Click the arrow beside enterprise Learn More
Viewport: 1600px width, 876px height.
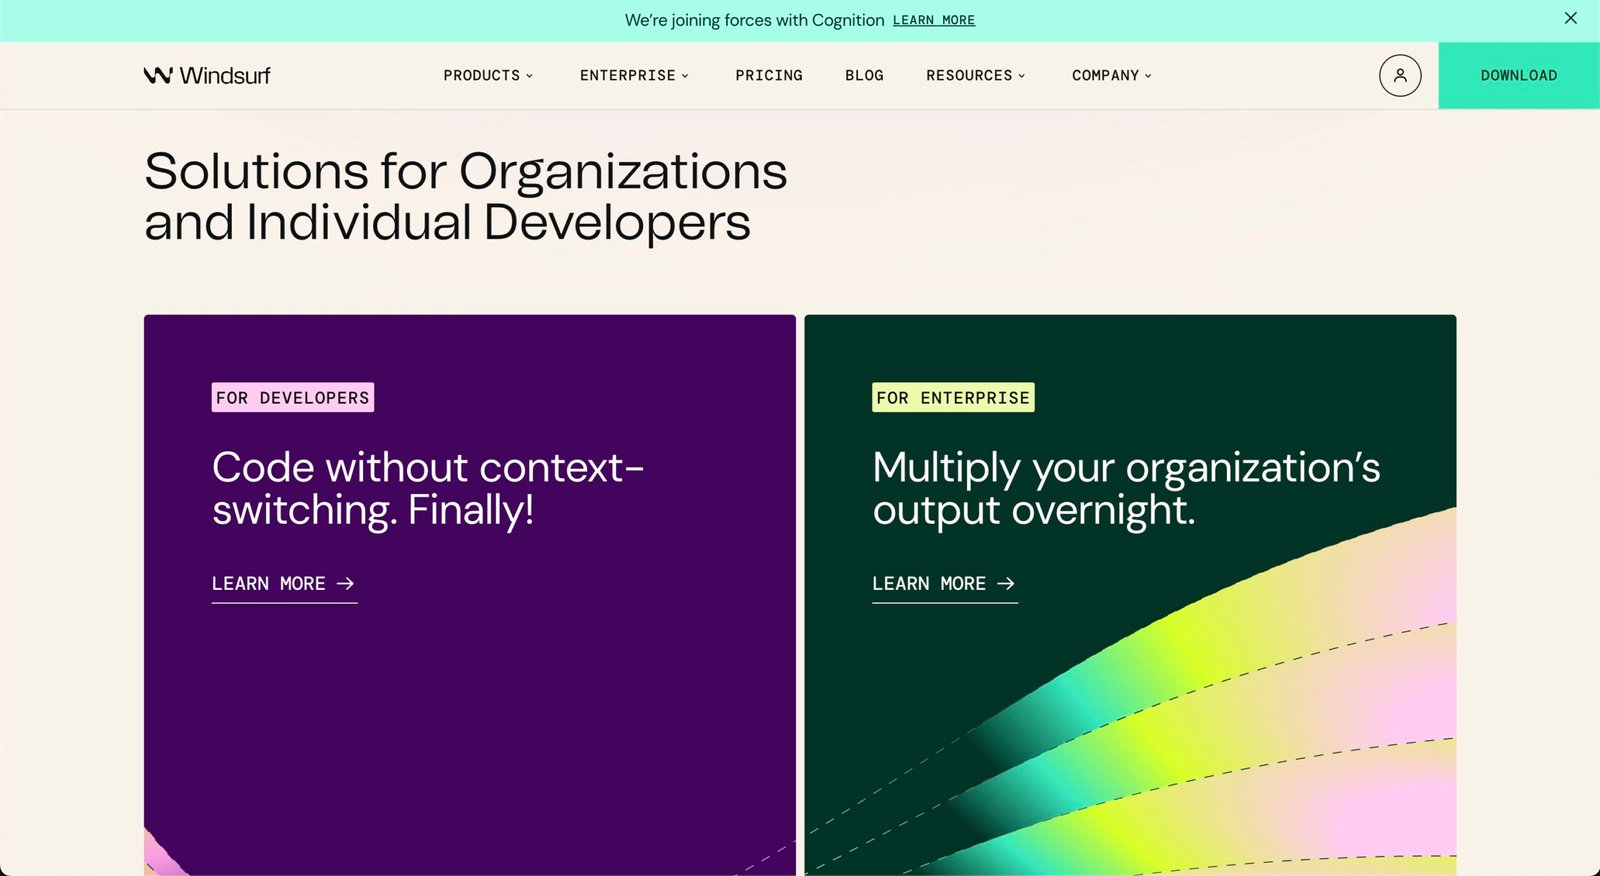tap(1006, 583)
